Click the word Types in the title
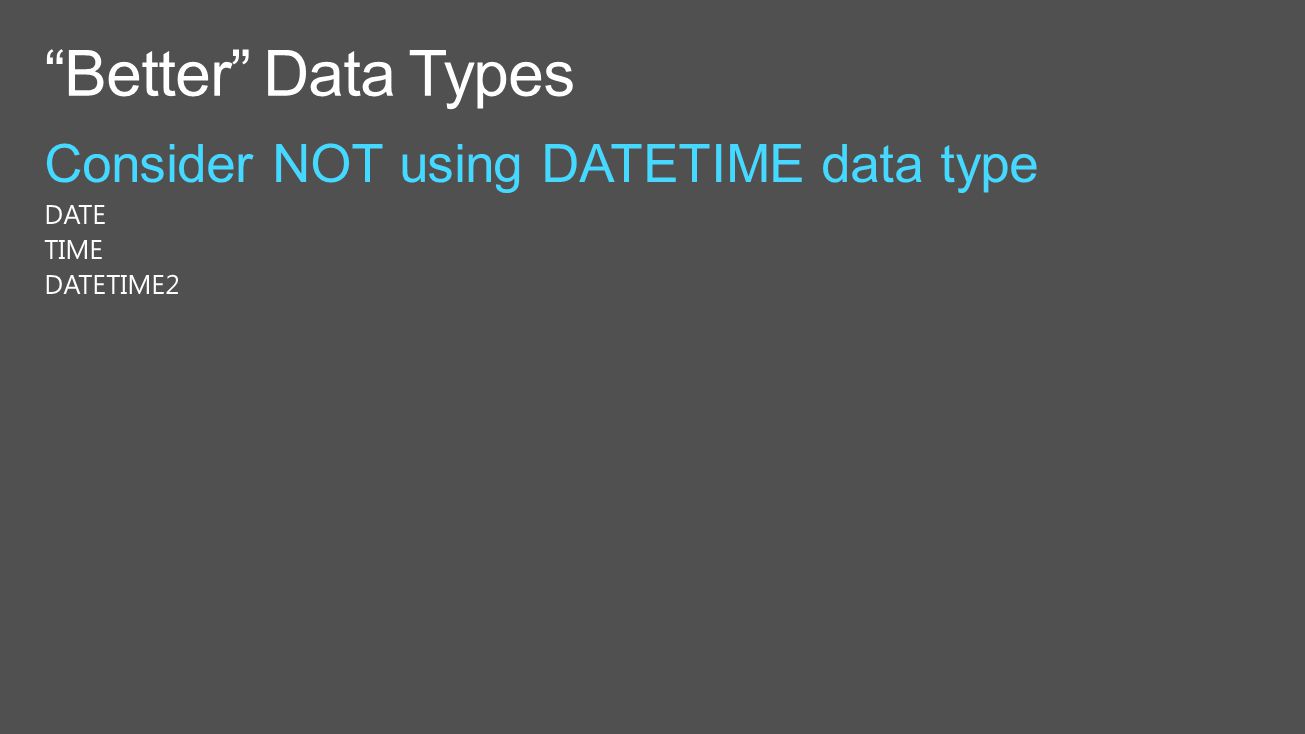 click(x=492, y=78)
